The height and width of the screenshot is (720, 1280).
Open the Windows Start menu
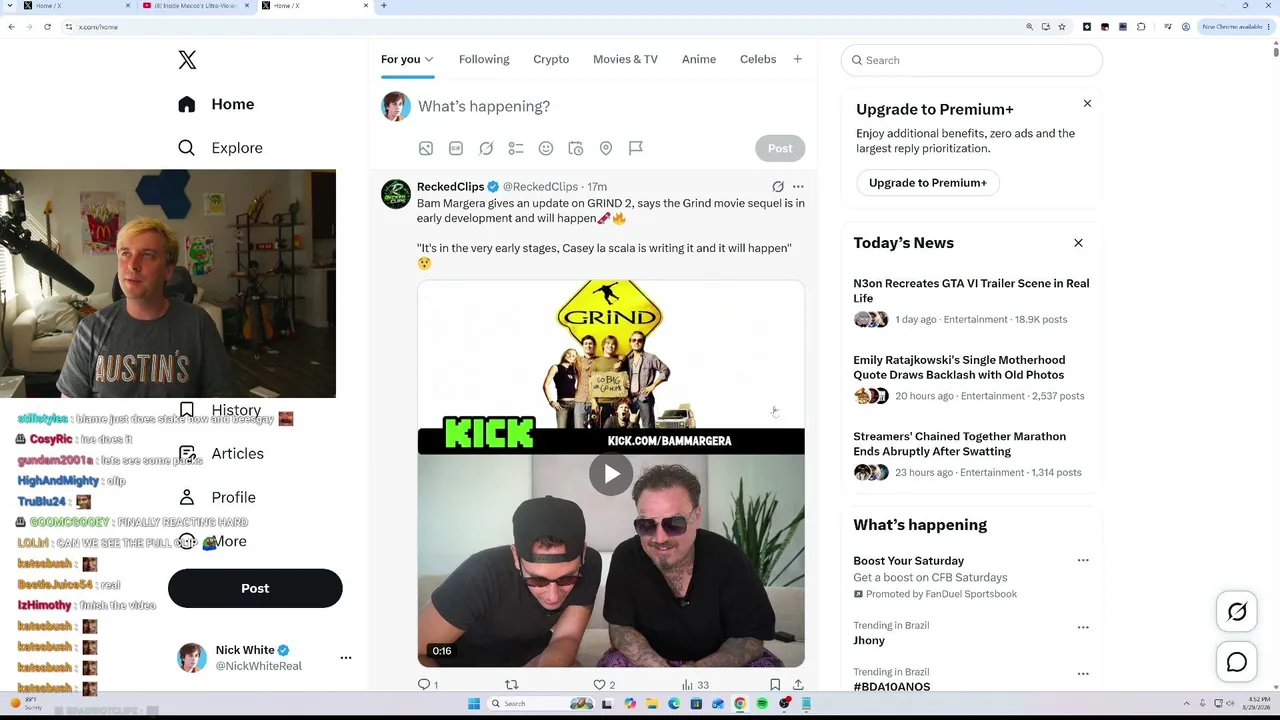(x=474, y=704)
